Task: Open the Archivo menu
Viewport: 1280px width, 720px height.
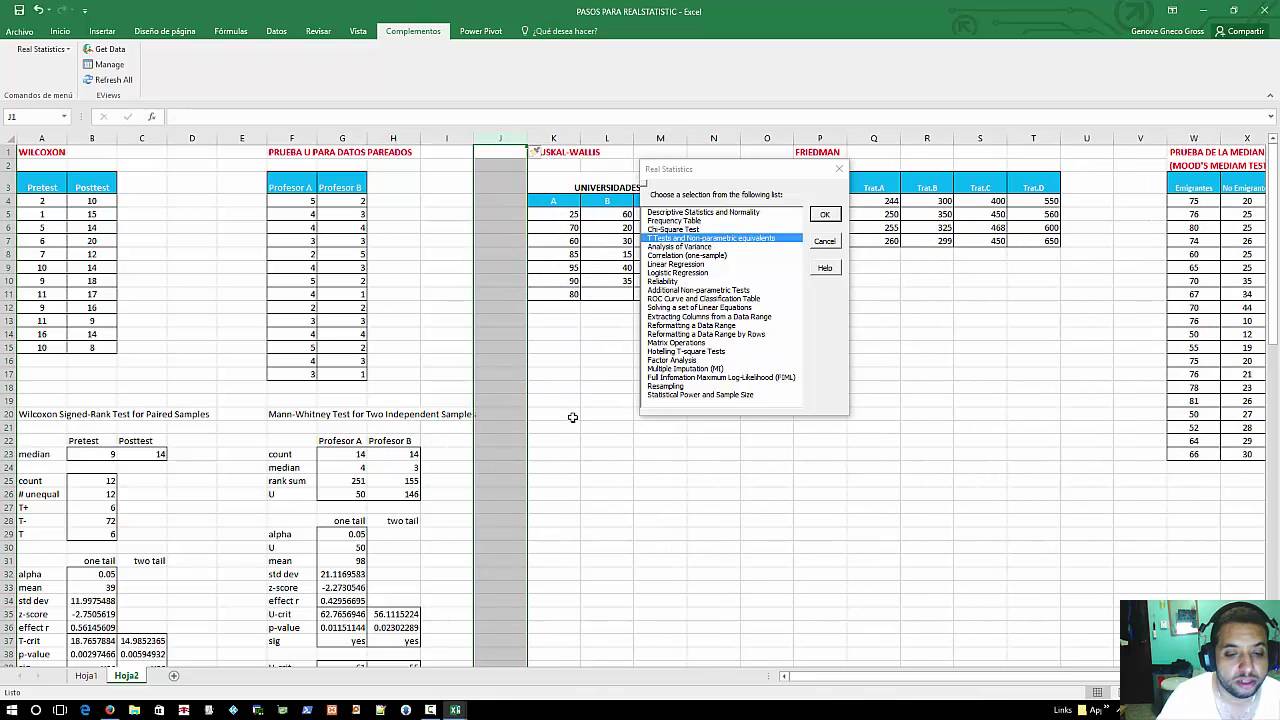Action: pyautogui.click(x=19, y=31)
